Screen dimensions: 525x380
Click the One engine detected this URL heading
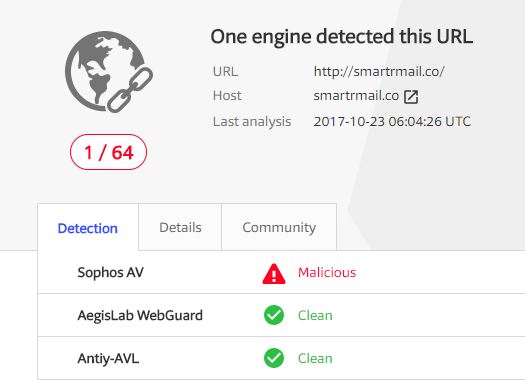[x=342, y=36]
